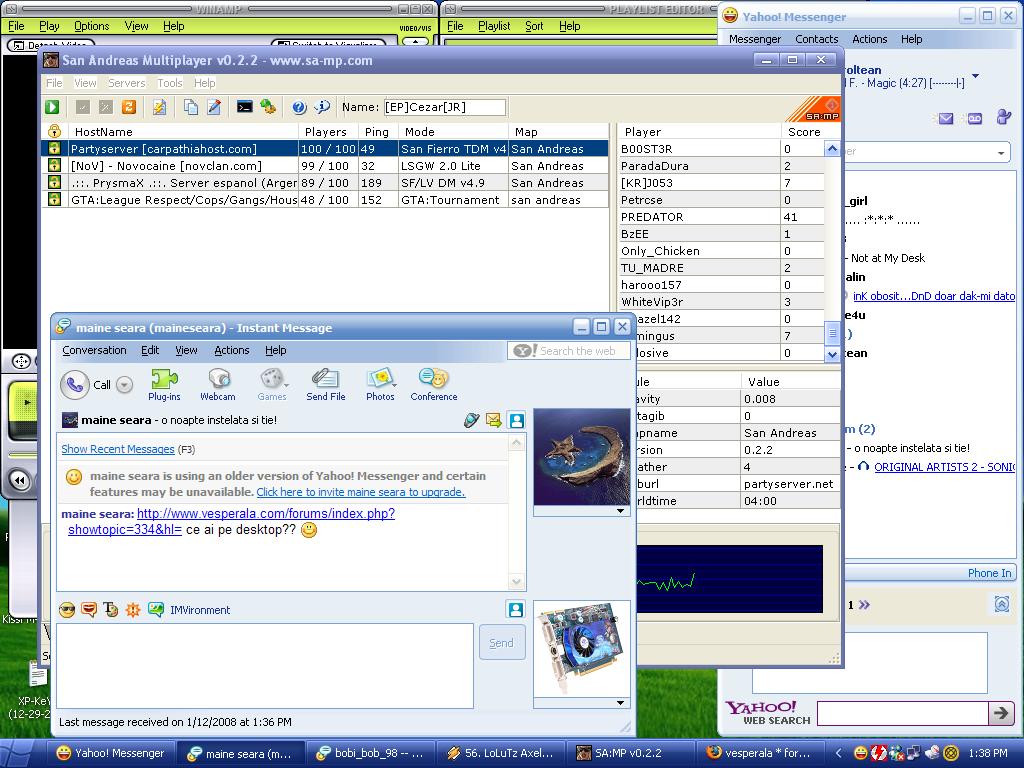This screenshot has width=1024, height=768.
Task: Toggle the display image button beside the contact name
Action: point(516,421)
